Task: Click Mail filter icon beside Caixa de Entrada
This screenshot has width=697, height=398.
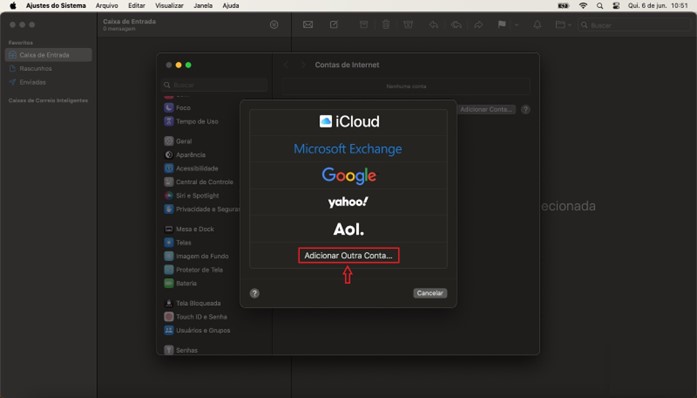Action: [274, 25]
